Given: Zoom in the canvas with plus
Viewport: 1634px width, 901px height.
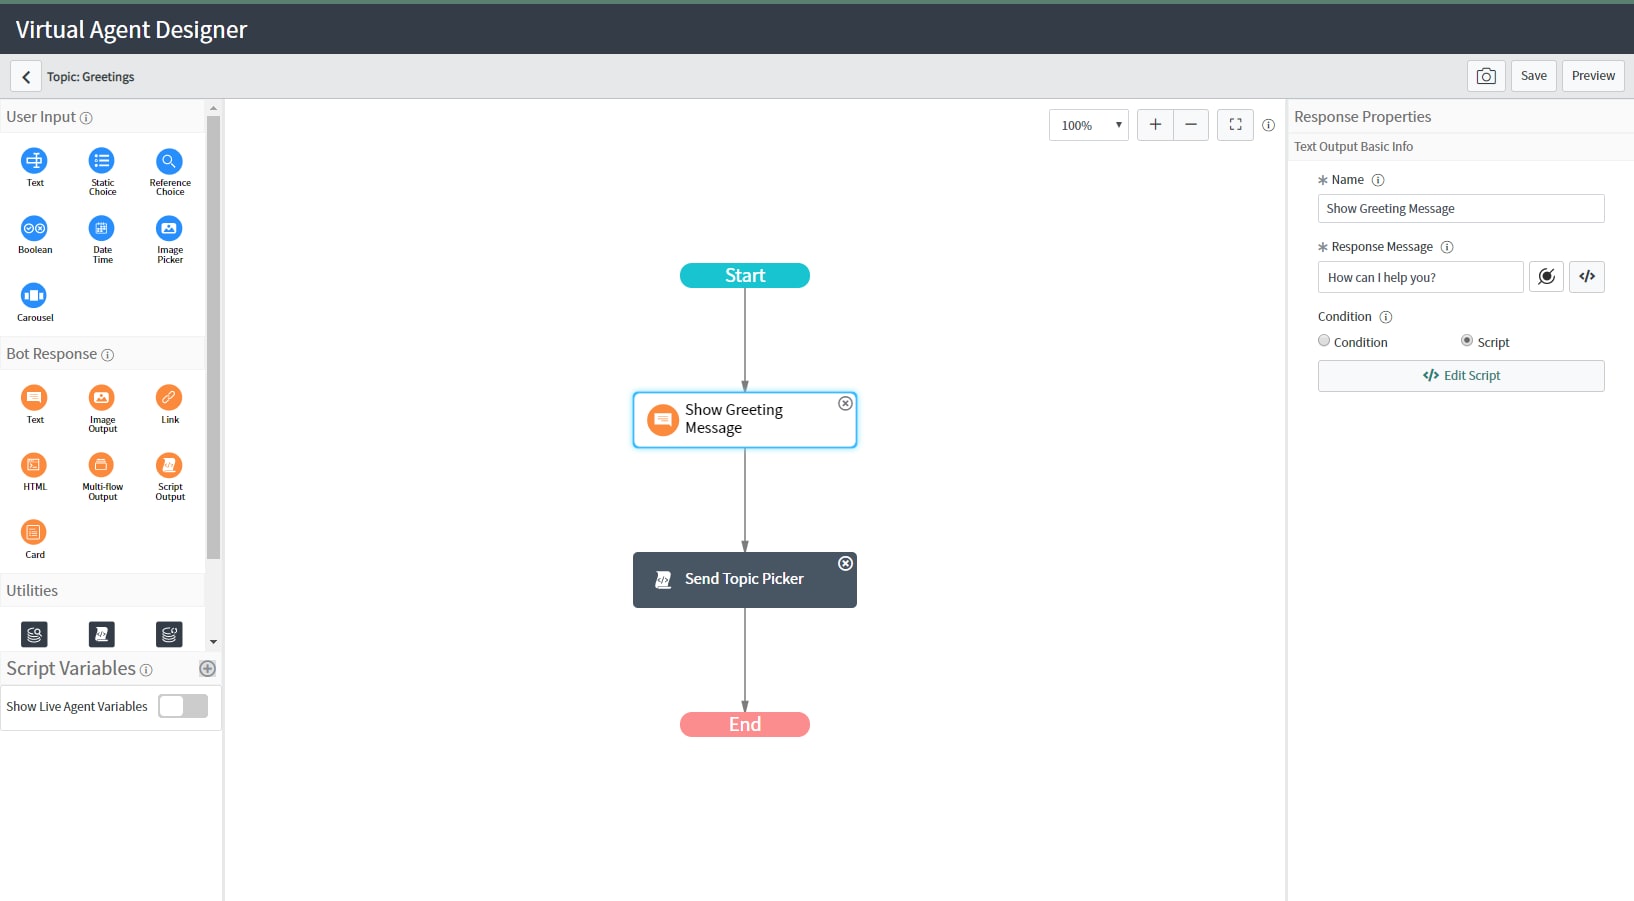Looking at the screenshot, I should [x=1155, y=125].
